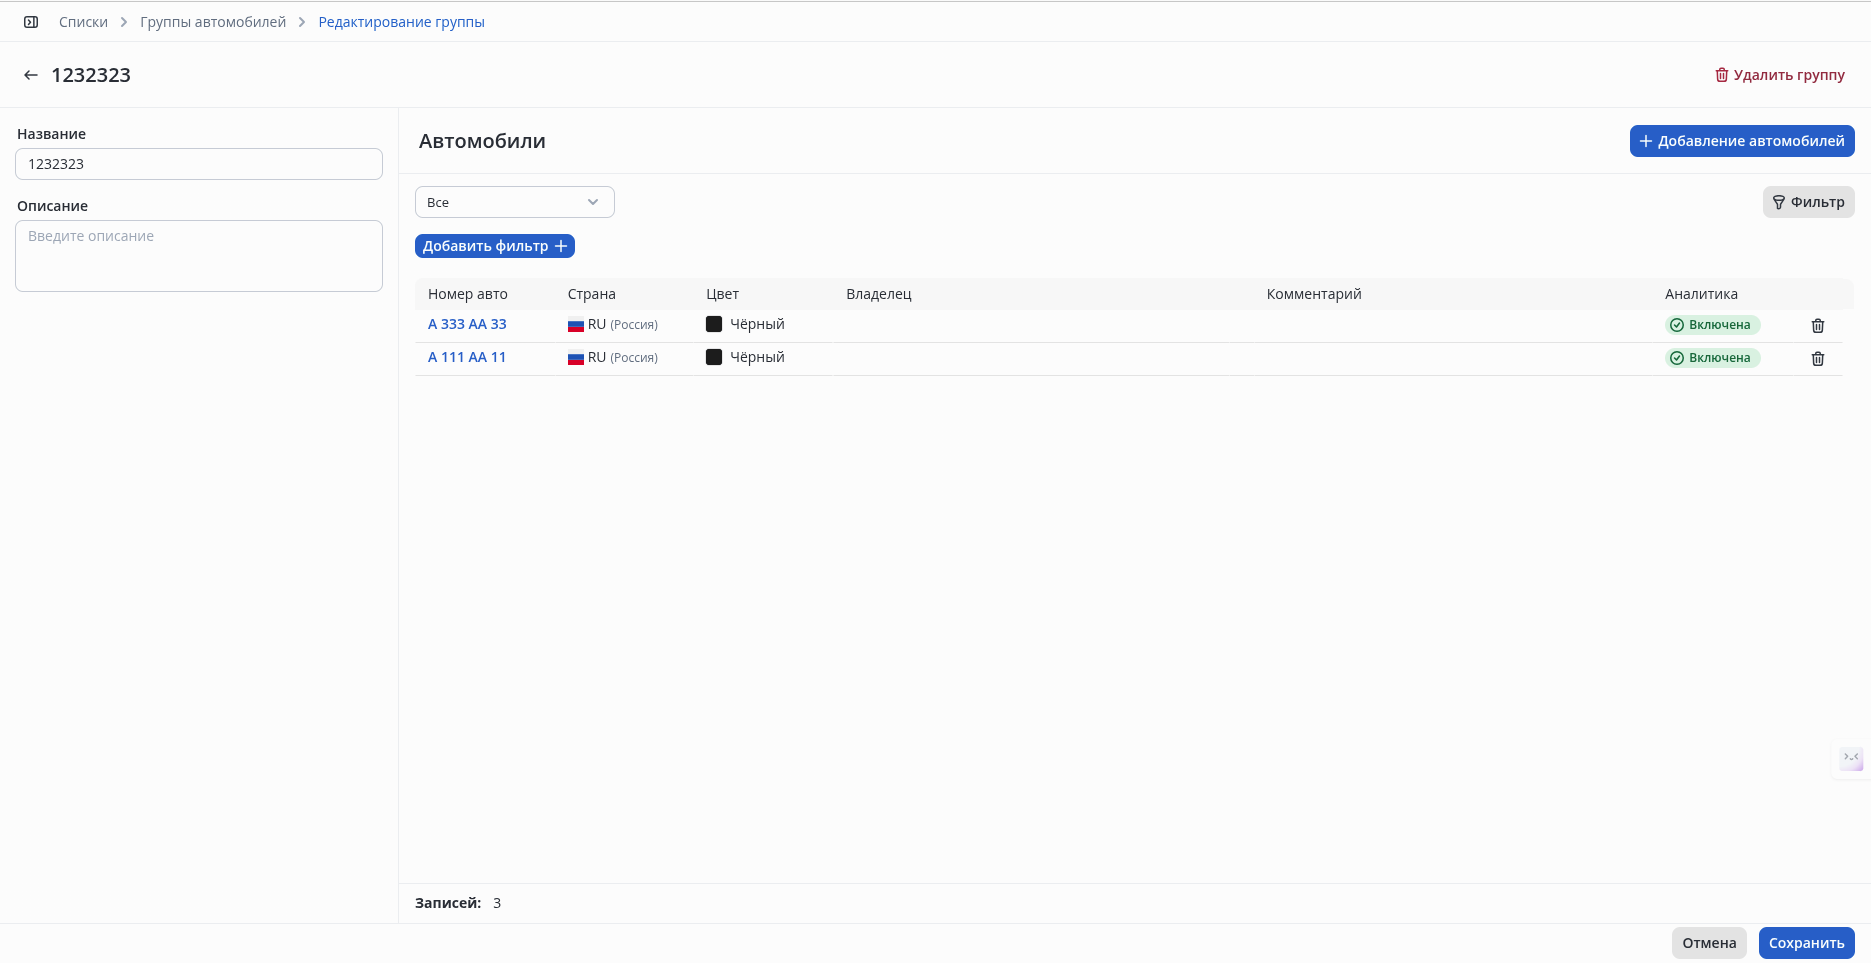
Task: Toggle Включена analytics badge for A 333 AA 33
Action: pos(1711,325)
